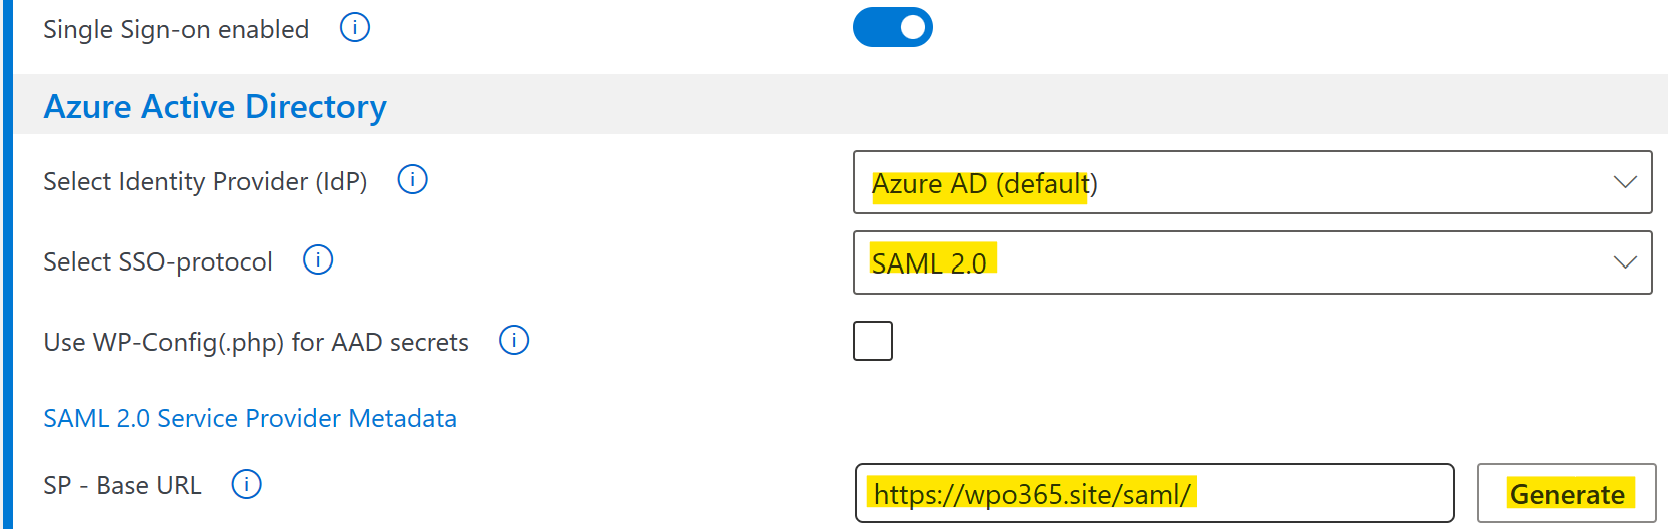Open the SAML 2.0 protocol dropdown

tap(1252, 263)
